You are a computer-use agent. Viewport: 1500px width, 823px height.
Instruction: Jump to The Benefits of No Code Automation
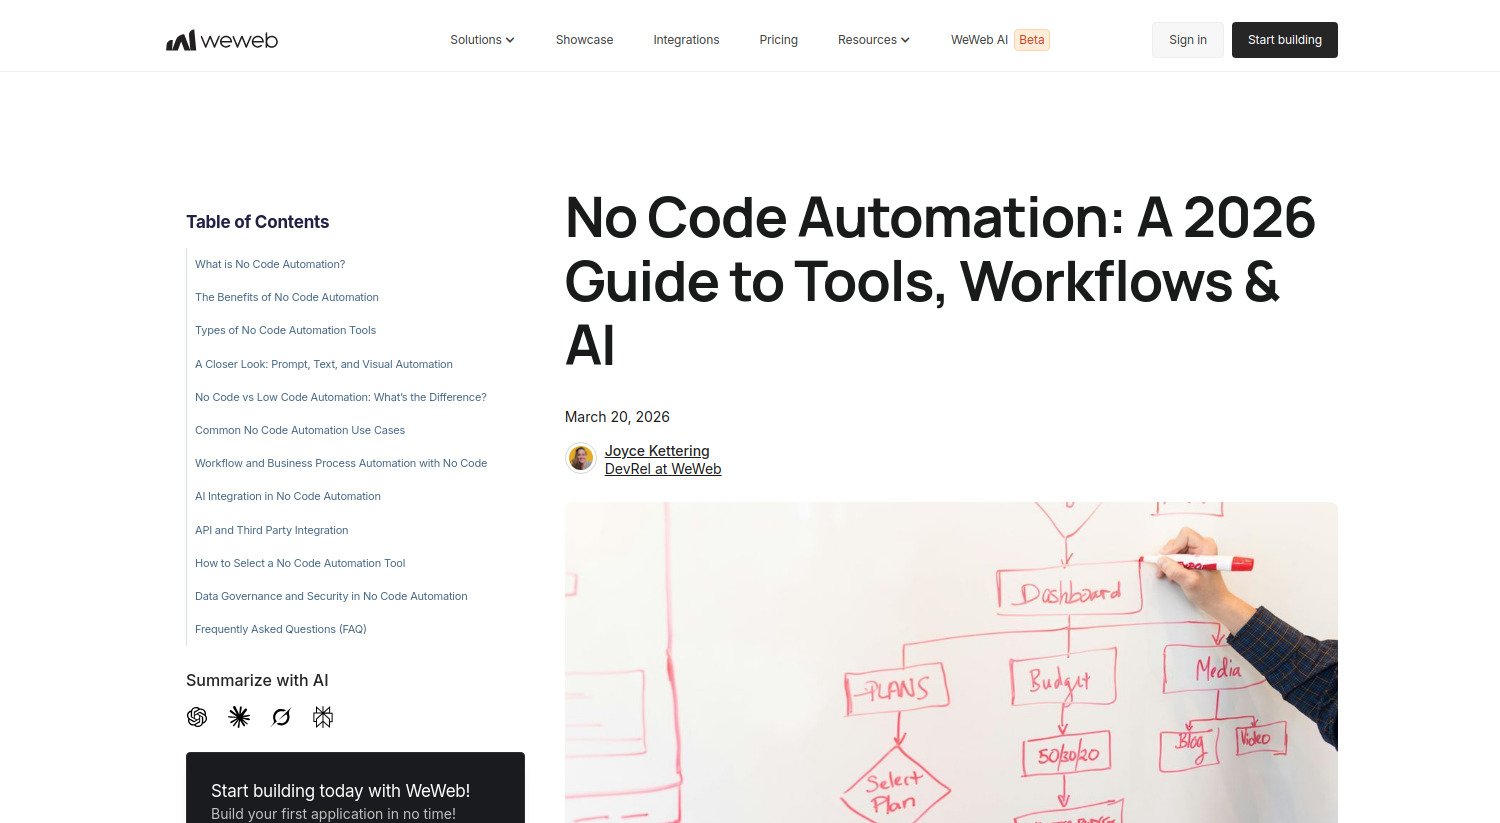click(287, 297)
